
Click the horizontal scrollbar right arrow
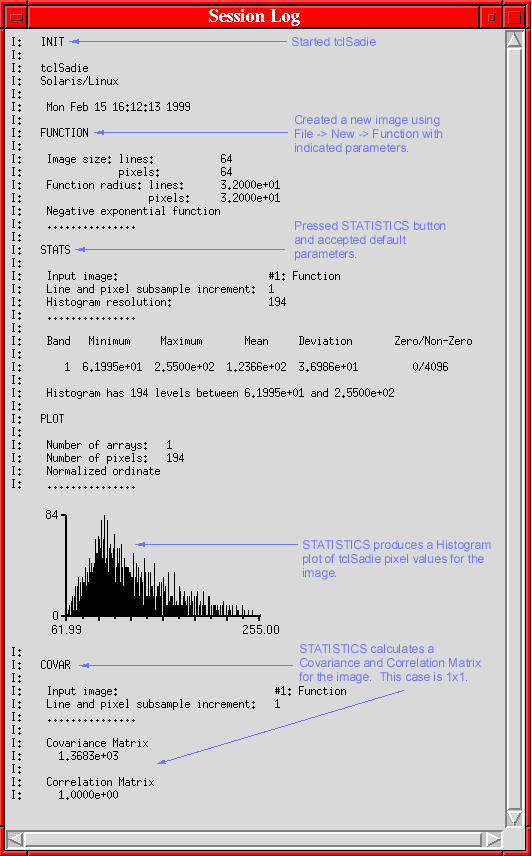493,838
